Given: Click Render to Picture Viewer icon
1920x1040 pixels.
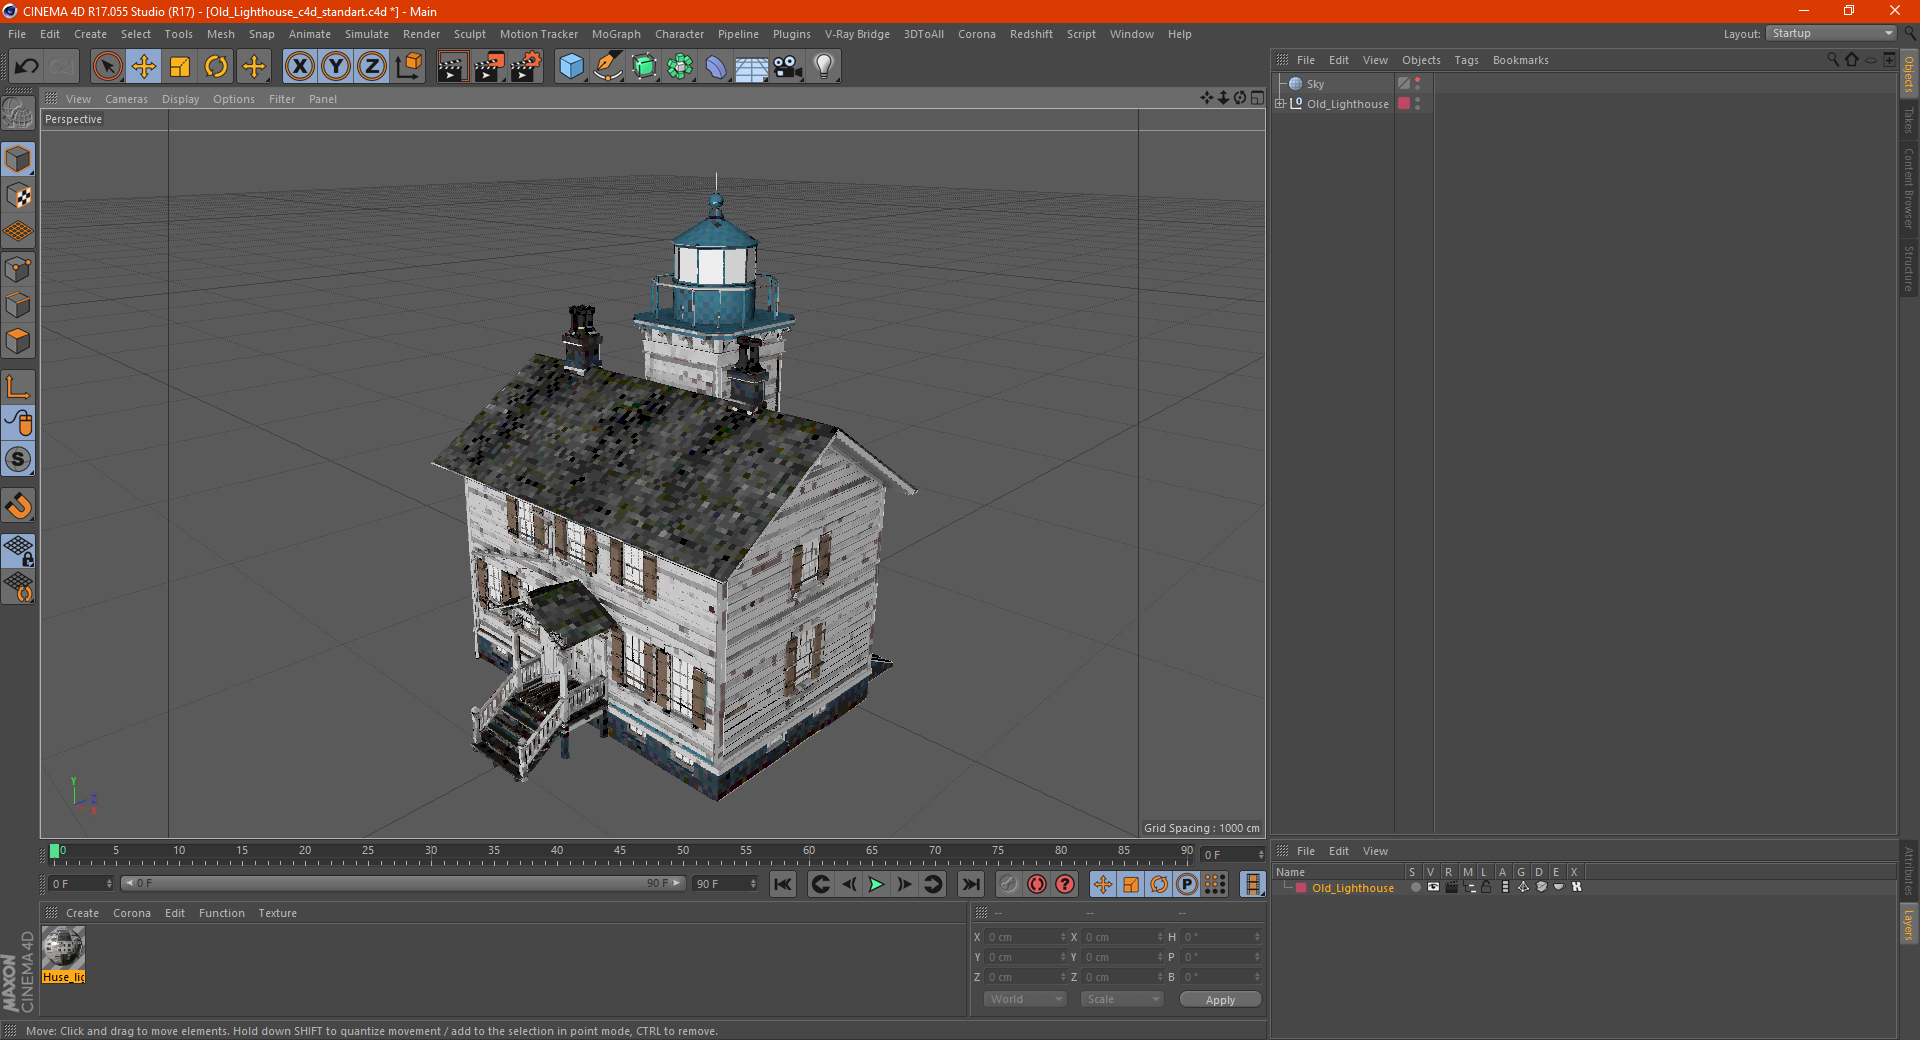Looking at the screenshot, I should tap(489, 67).
